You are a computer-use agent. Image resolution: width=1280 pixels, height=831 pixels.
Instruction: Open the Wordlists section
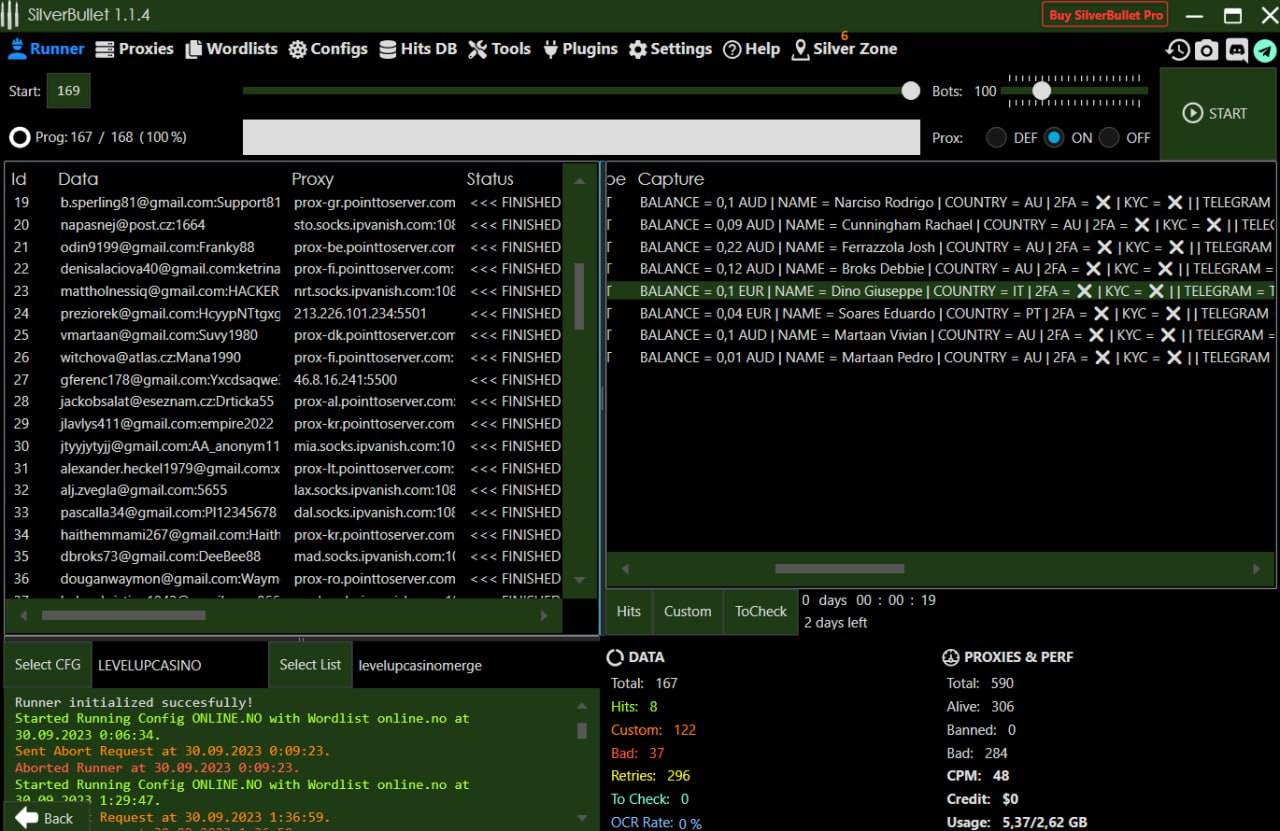coord(229,49)
